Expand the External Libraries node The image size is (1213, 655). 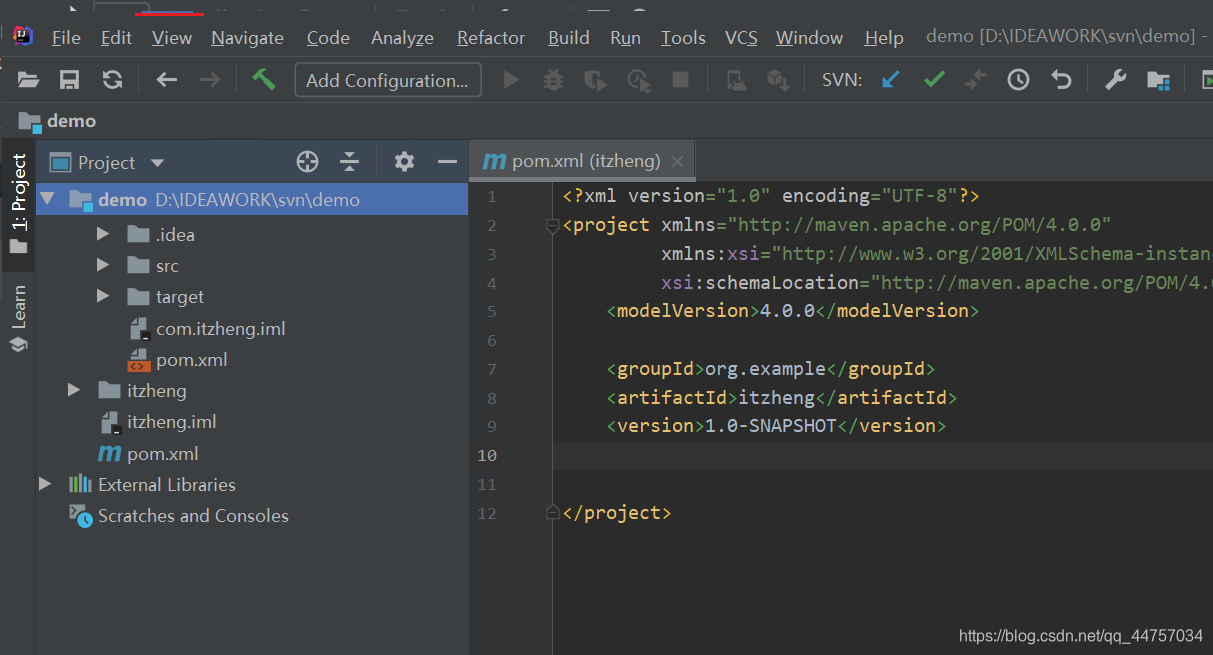[45, 484]
